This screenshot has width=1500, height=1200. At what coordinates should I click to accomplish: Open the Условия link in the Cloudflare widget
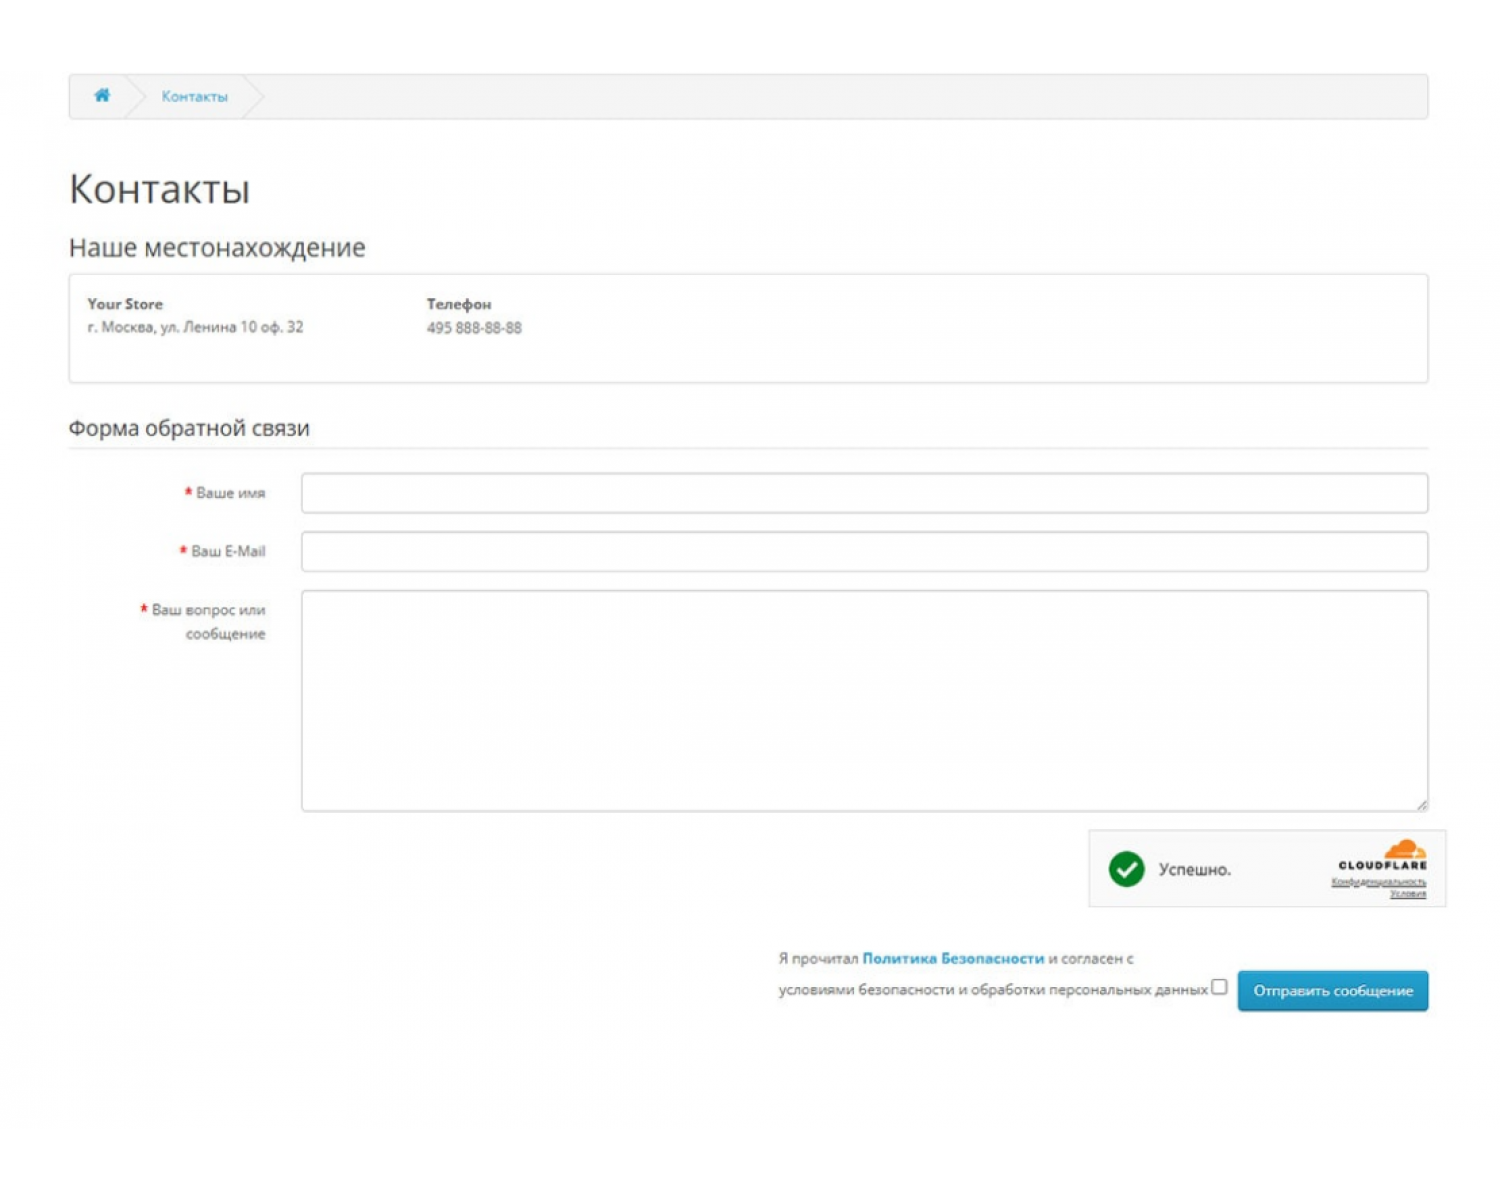(1410, 894)
